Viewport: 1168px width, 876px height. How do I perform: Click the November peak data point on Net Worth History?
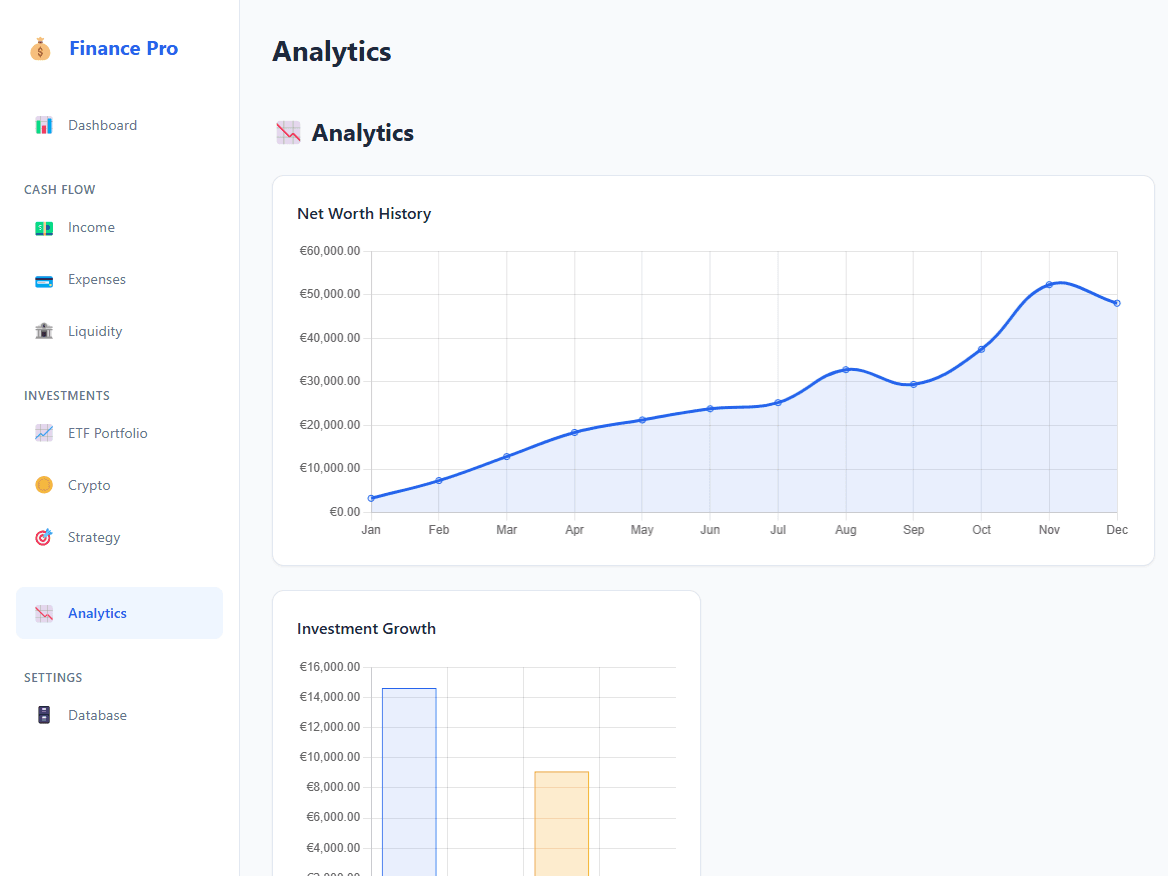point(1049,284)
